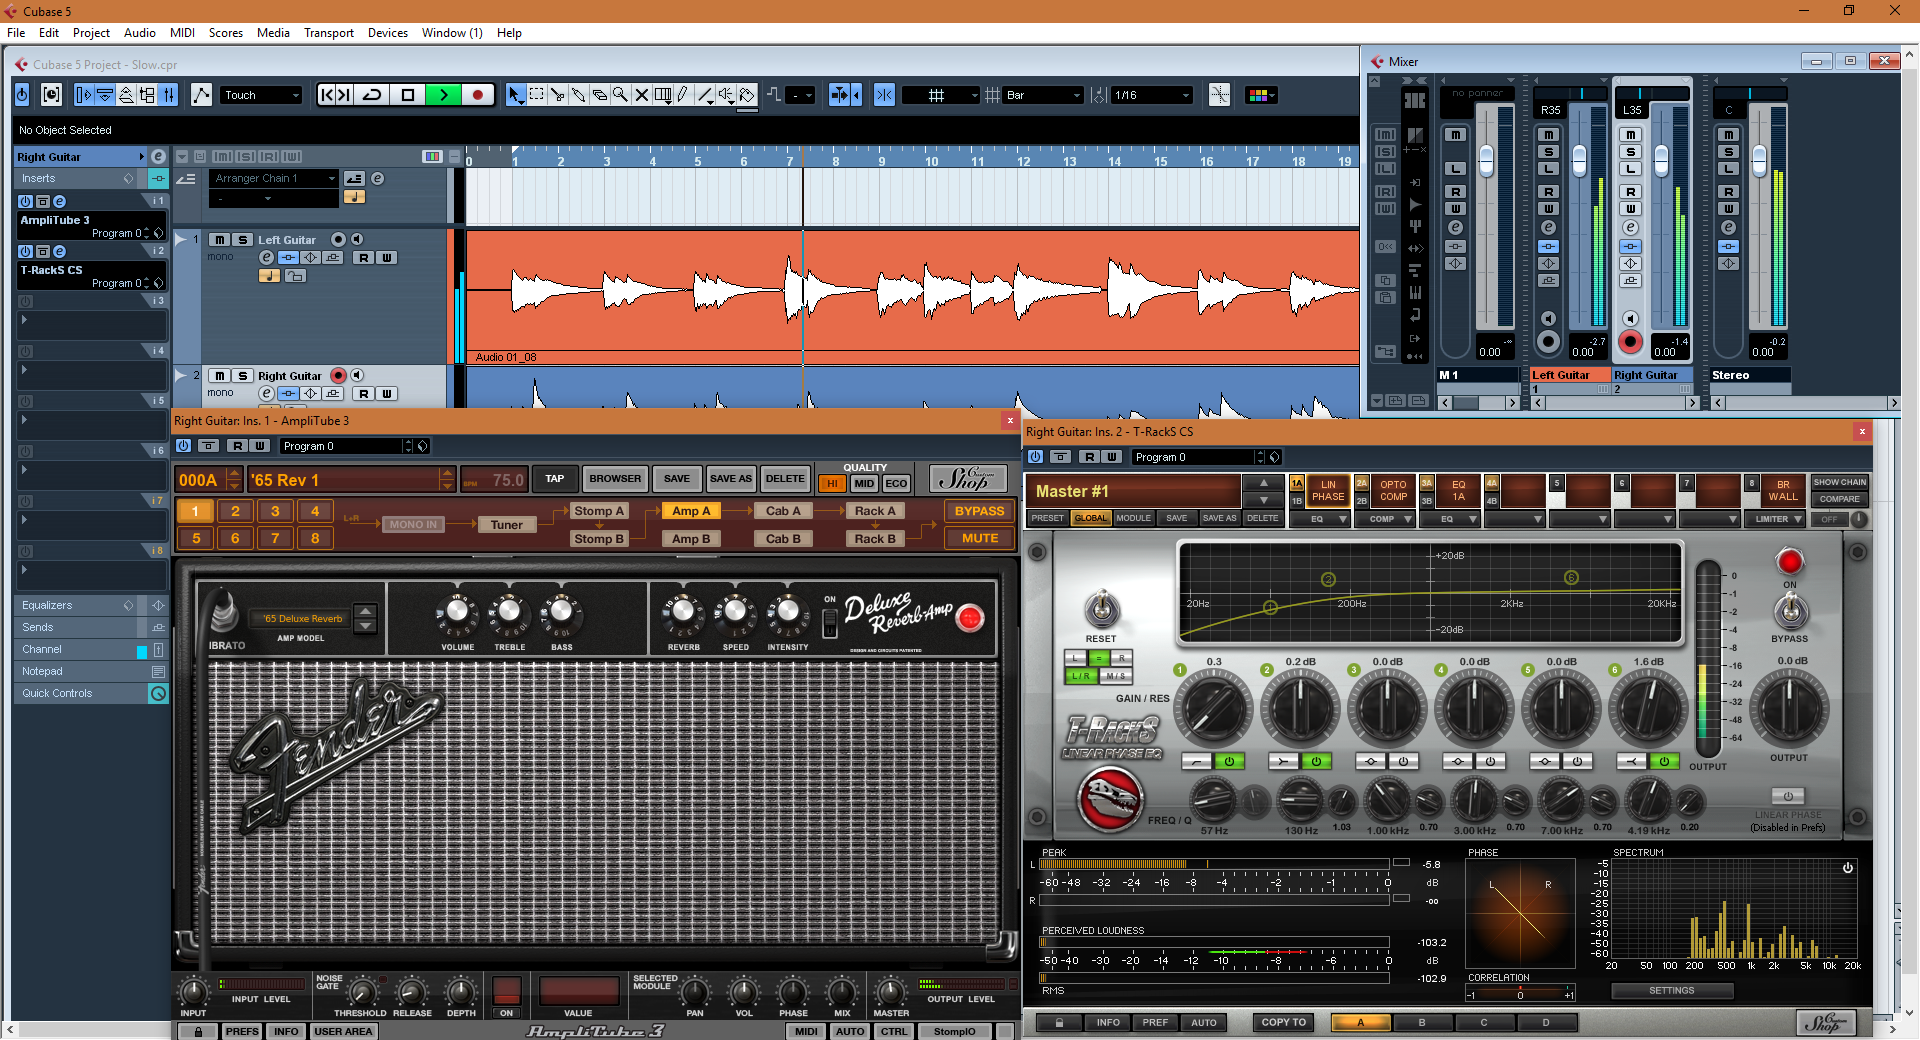Click SAVE AS button in AmpliTube

click(x=730, y=479)
